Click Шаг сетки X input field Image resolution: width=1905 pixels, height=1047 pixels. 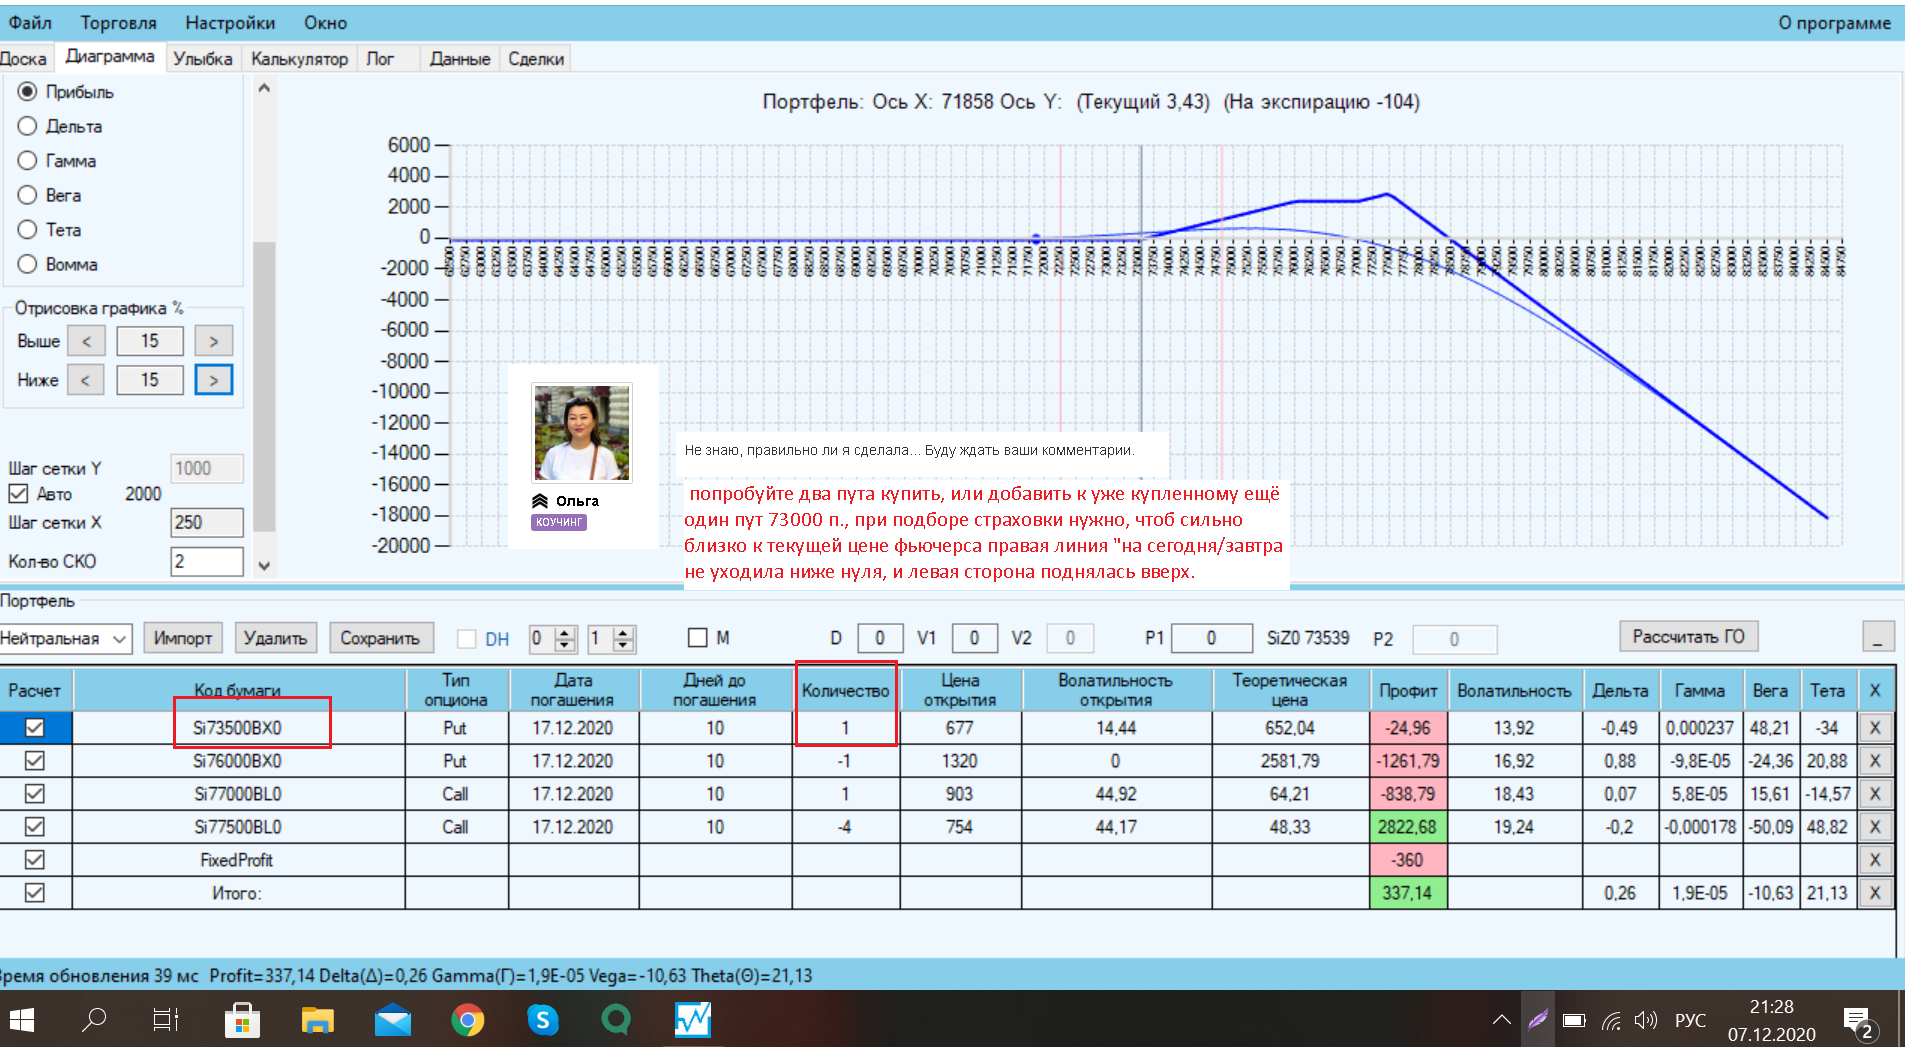coord(207,523)
